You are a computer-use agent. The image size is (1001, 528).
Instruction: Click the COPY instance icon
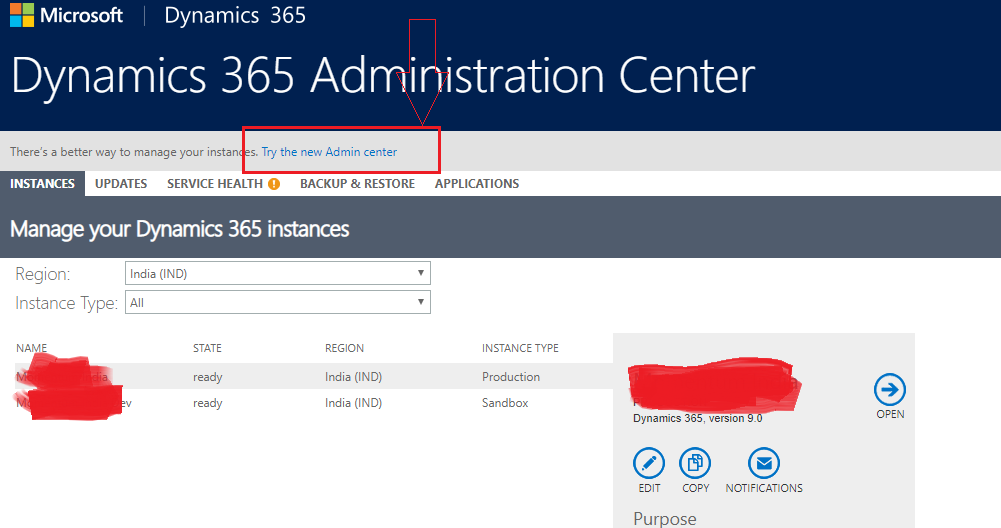tap(695, 463)
